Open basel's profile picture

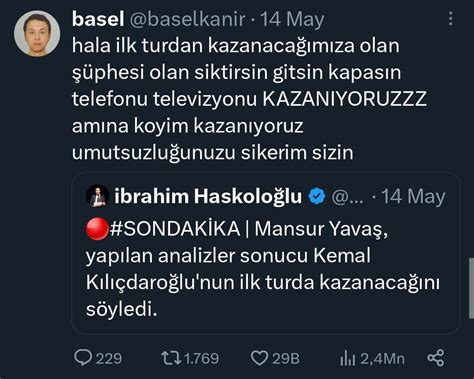tap(37, 33)
